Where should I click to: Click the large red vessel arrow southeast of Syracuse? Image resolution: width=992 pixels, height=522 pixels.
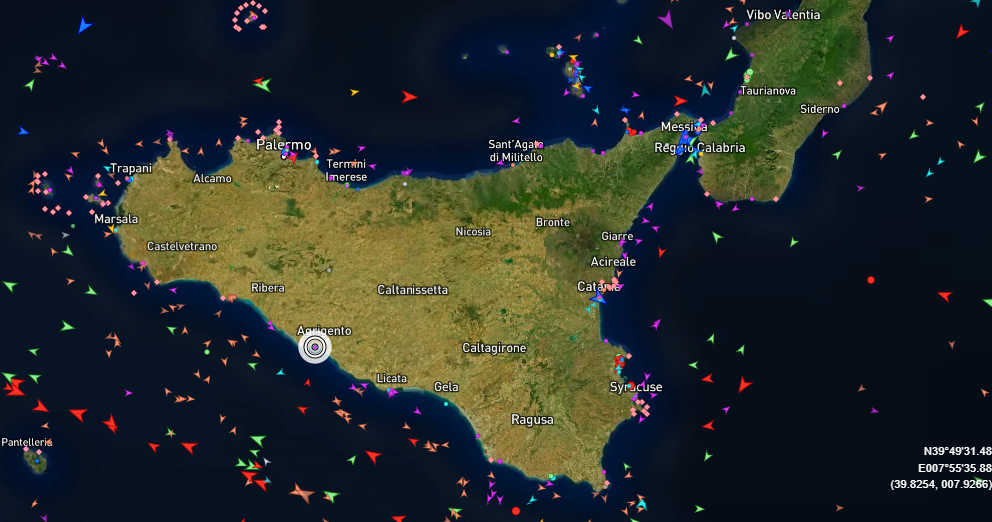743,384
